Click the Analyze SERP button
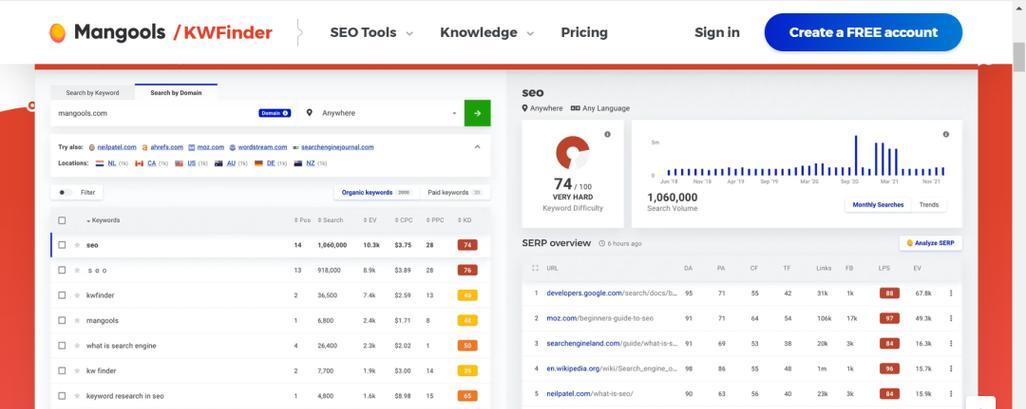 pyautogui.click(x=930, y=243)
